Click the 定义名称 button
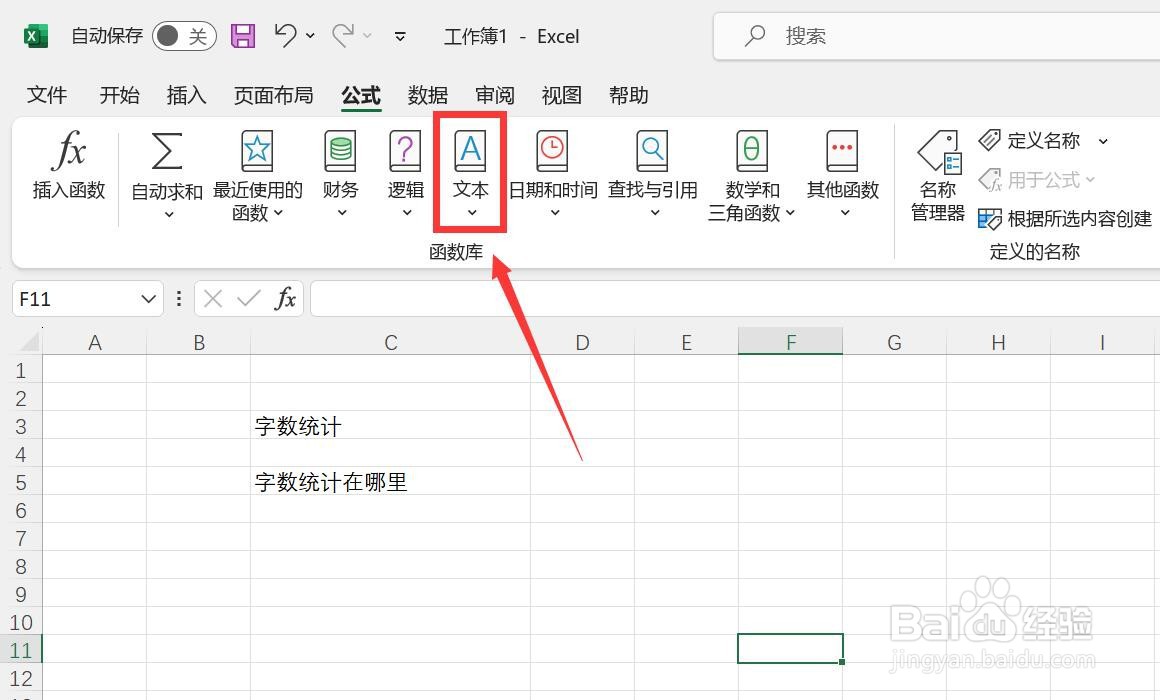1160x700 pixels. (1030, 141)
